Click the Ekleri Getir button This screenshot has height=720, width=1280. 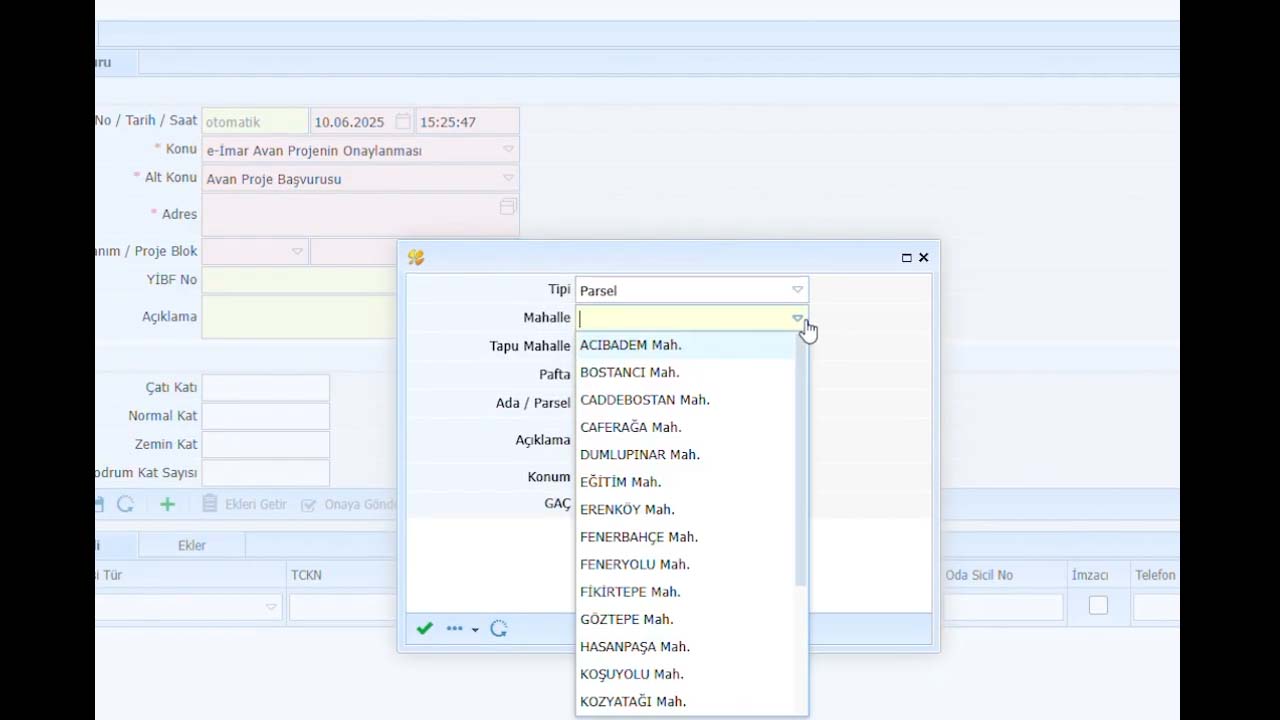pos(245,504)
